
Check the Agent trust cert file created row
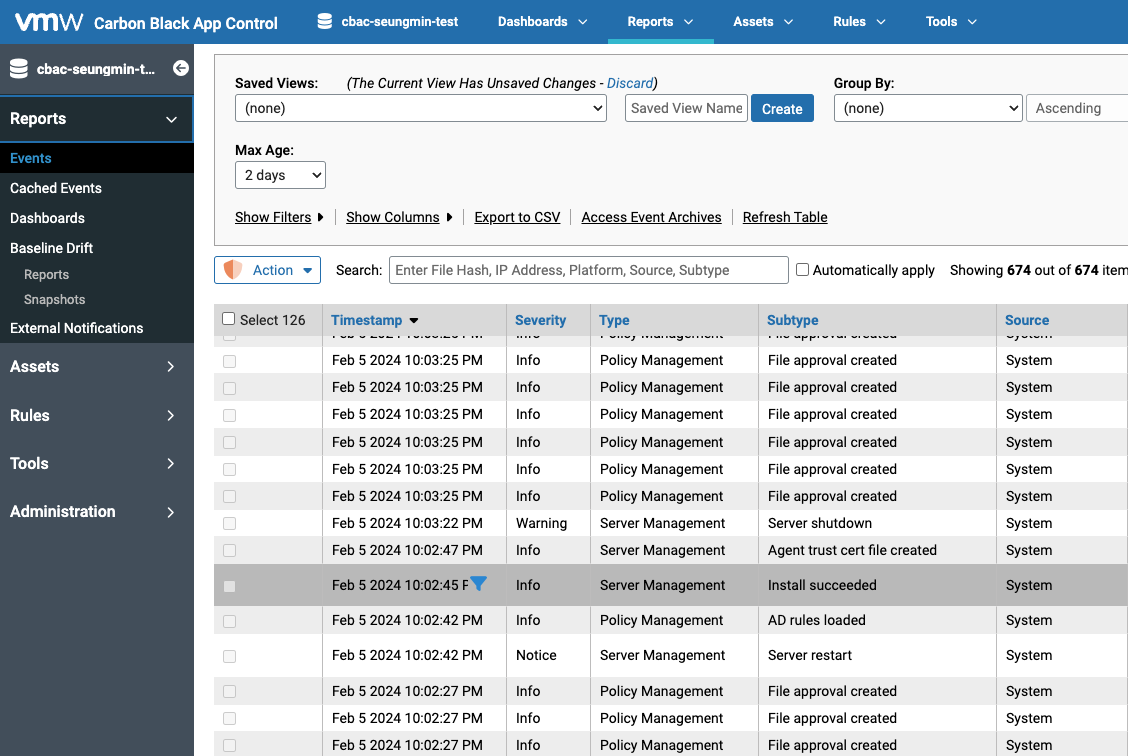[229, 550]
